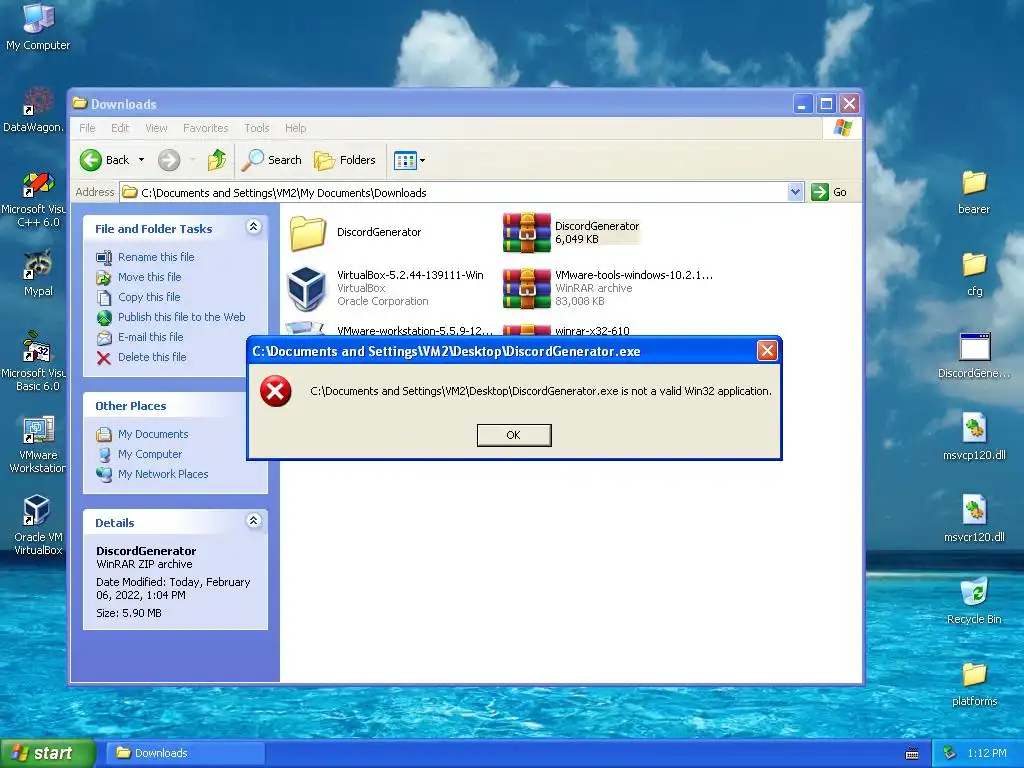
Task: Toggle the Folders pane
Action: tap(345, 160)
